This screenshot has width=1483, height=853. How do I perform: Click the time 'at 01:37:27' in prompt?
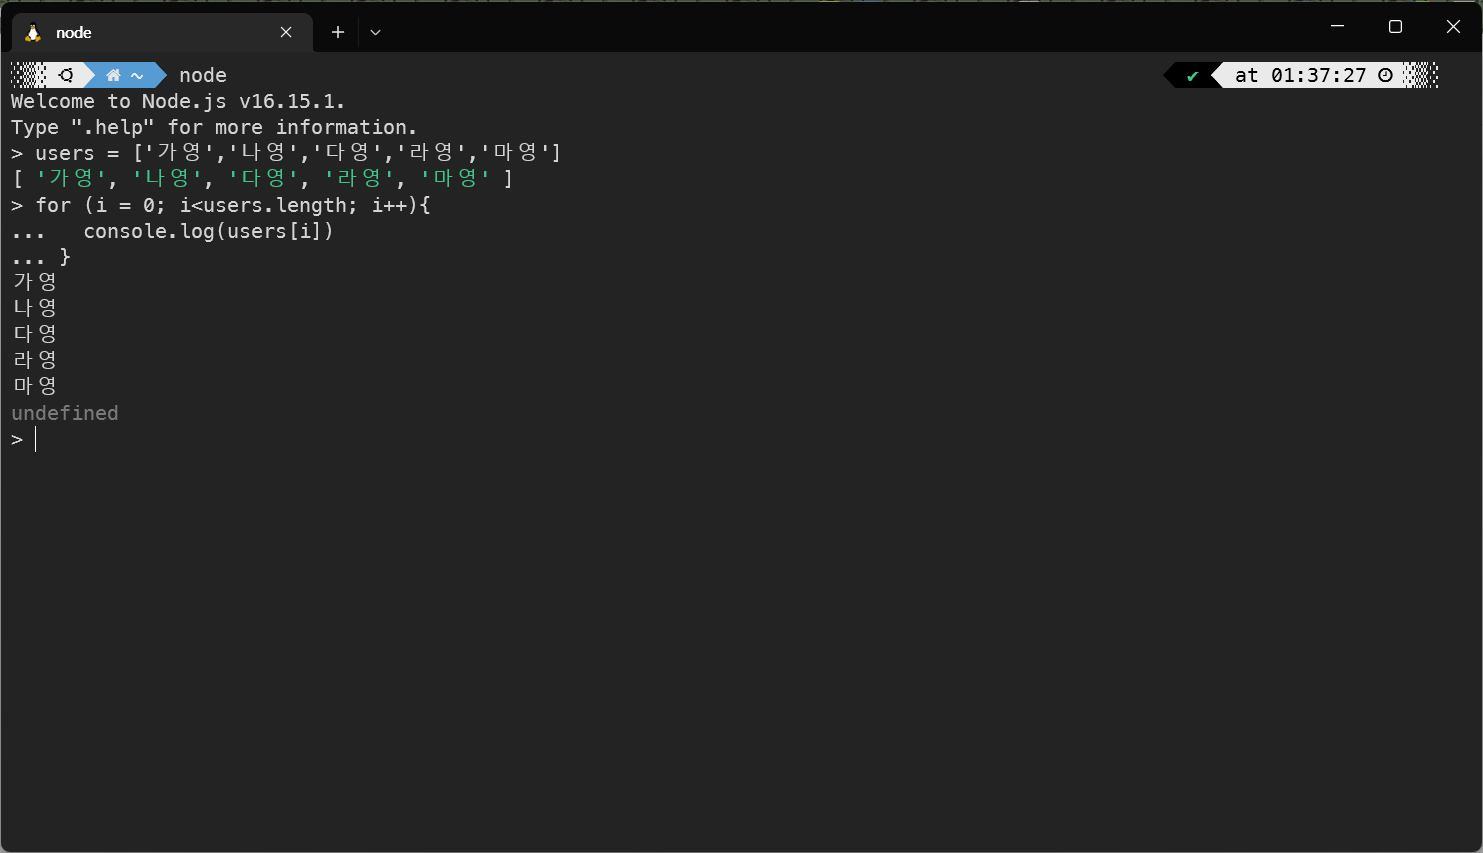coord(1300,75)
